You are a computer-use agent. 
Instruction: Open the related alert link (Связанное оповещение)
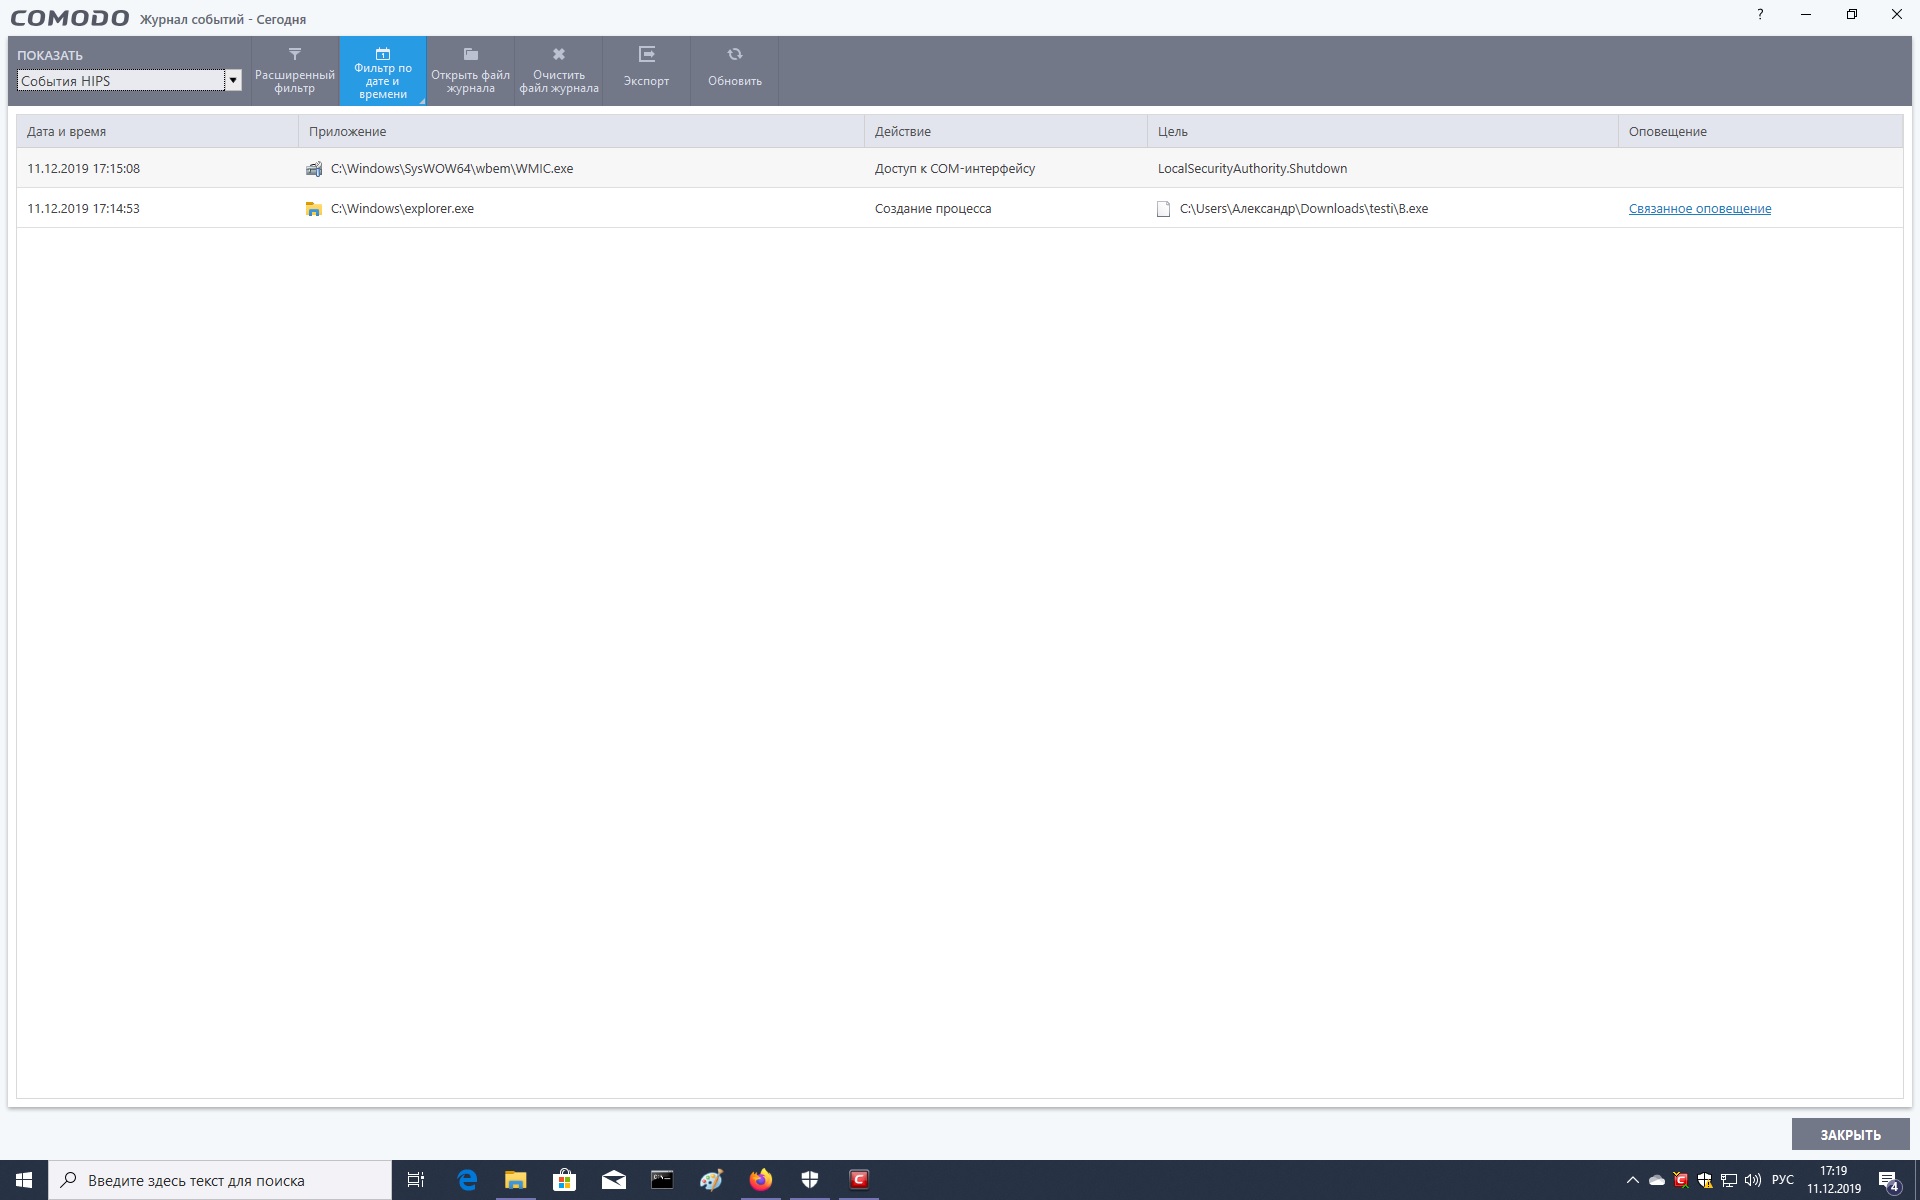point(1699,209)
